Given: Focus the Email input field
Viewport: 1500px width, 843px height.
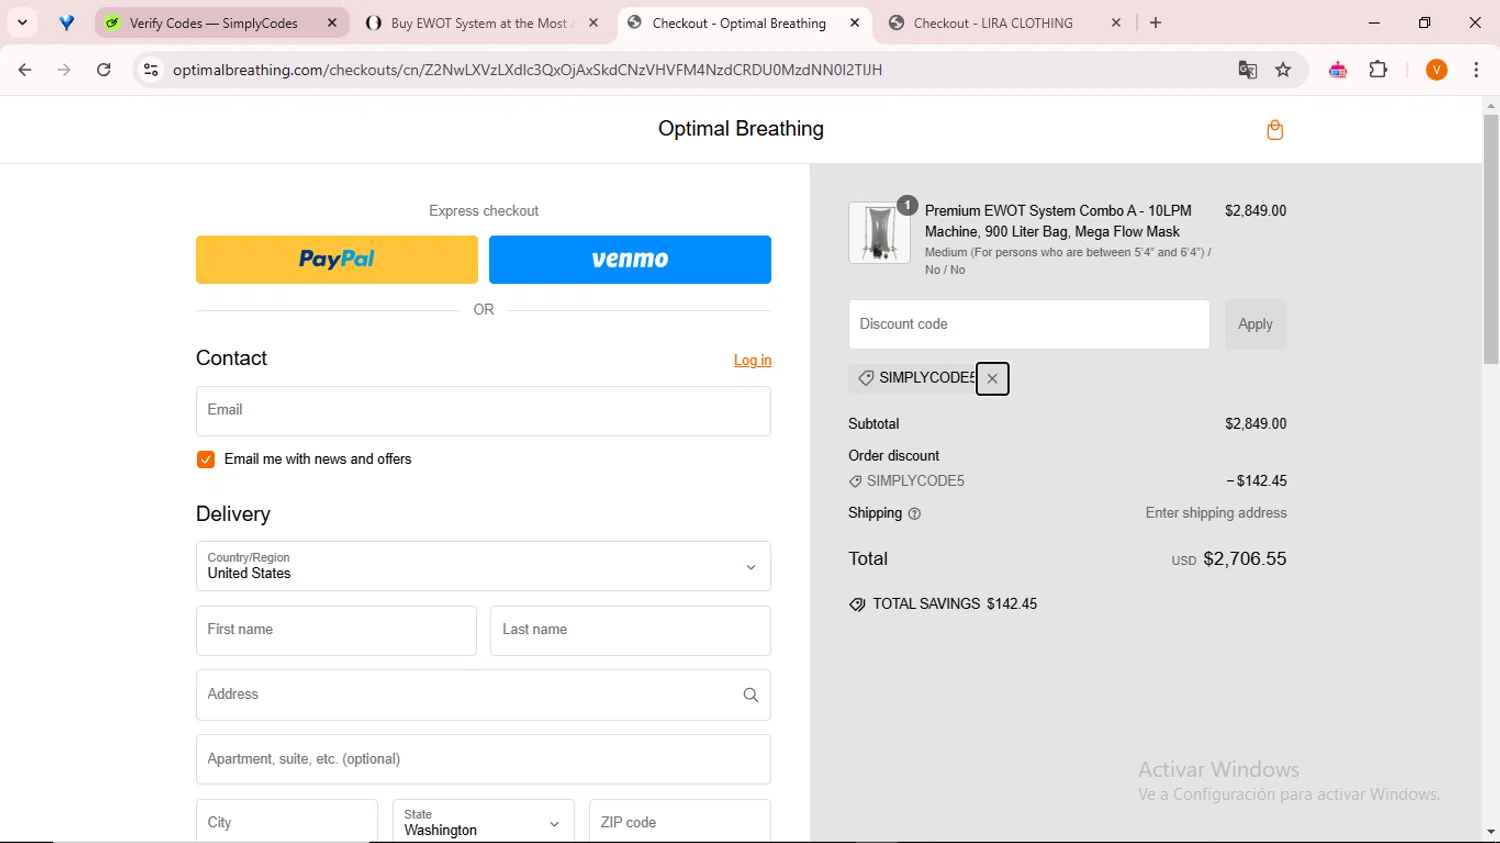Looking at the screenshot, I should (x=483, y=411).
